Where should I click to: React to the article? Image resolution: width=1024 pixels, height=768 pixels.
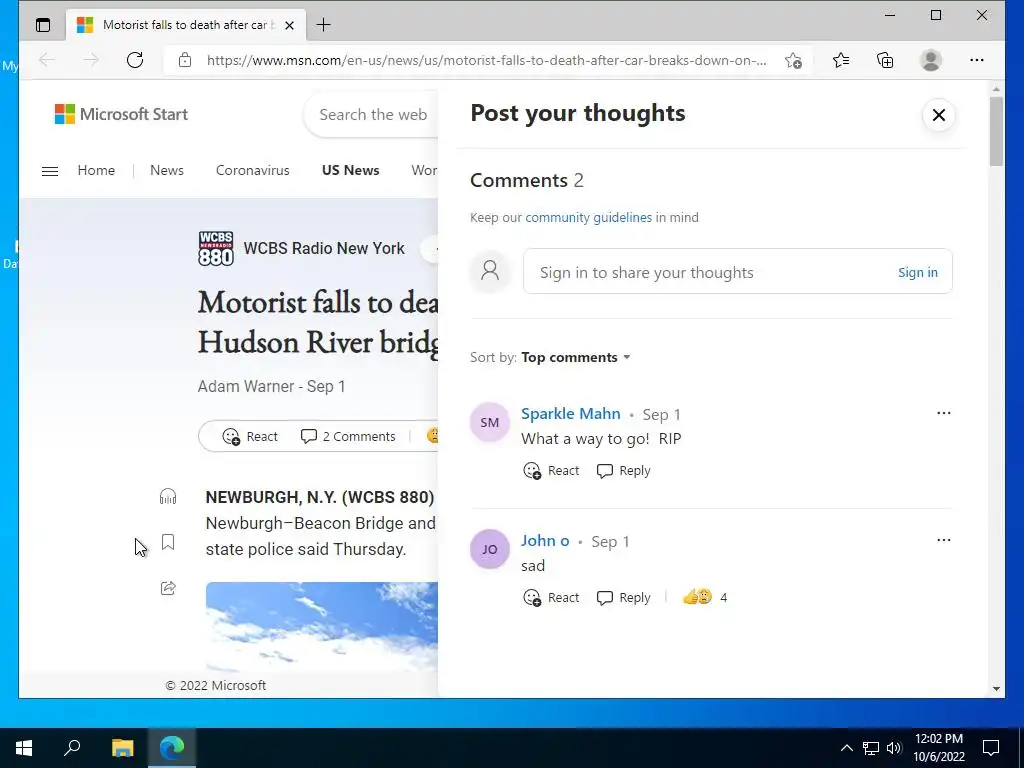coord(250,436)
